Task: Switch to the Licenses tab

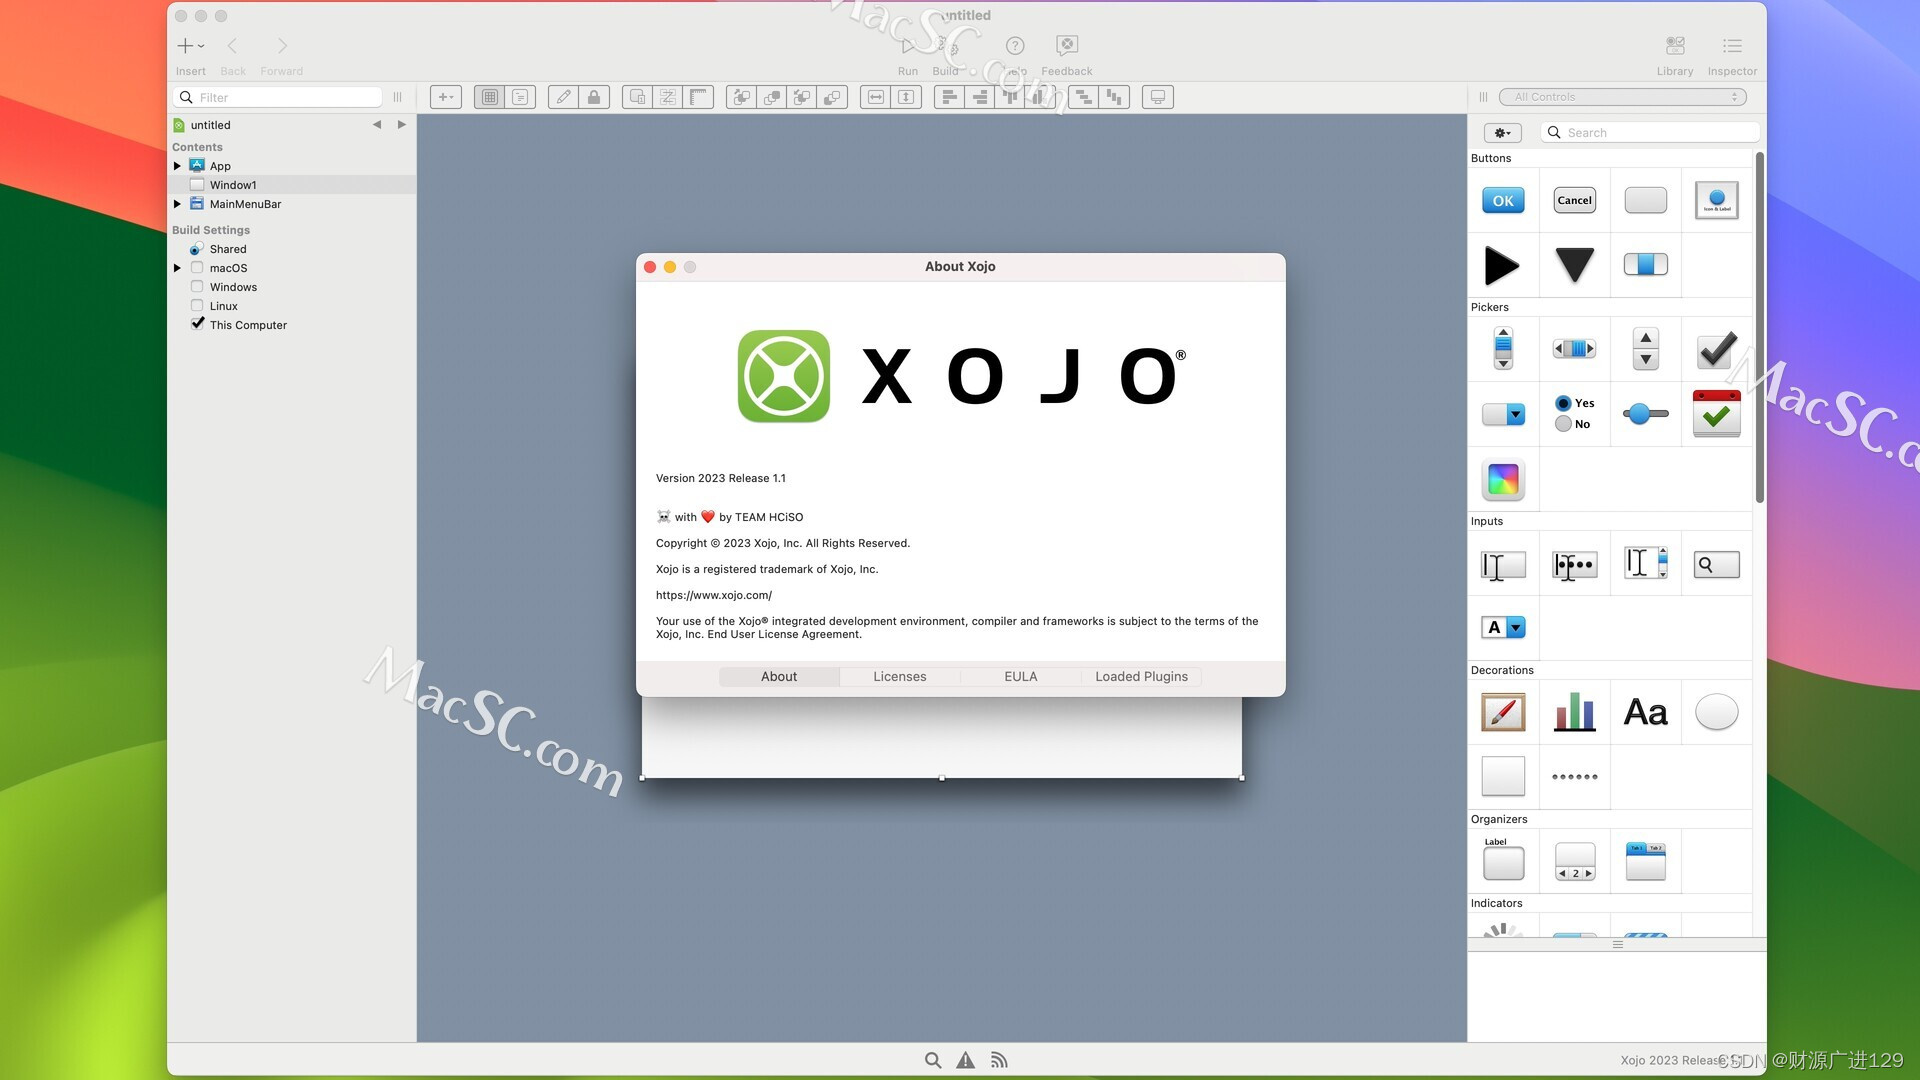Action: click(900, 677)
